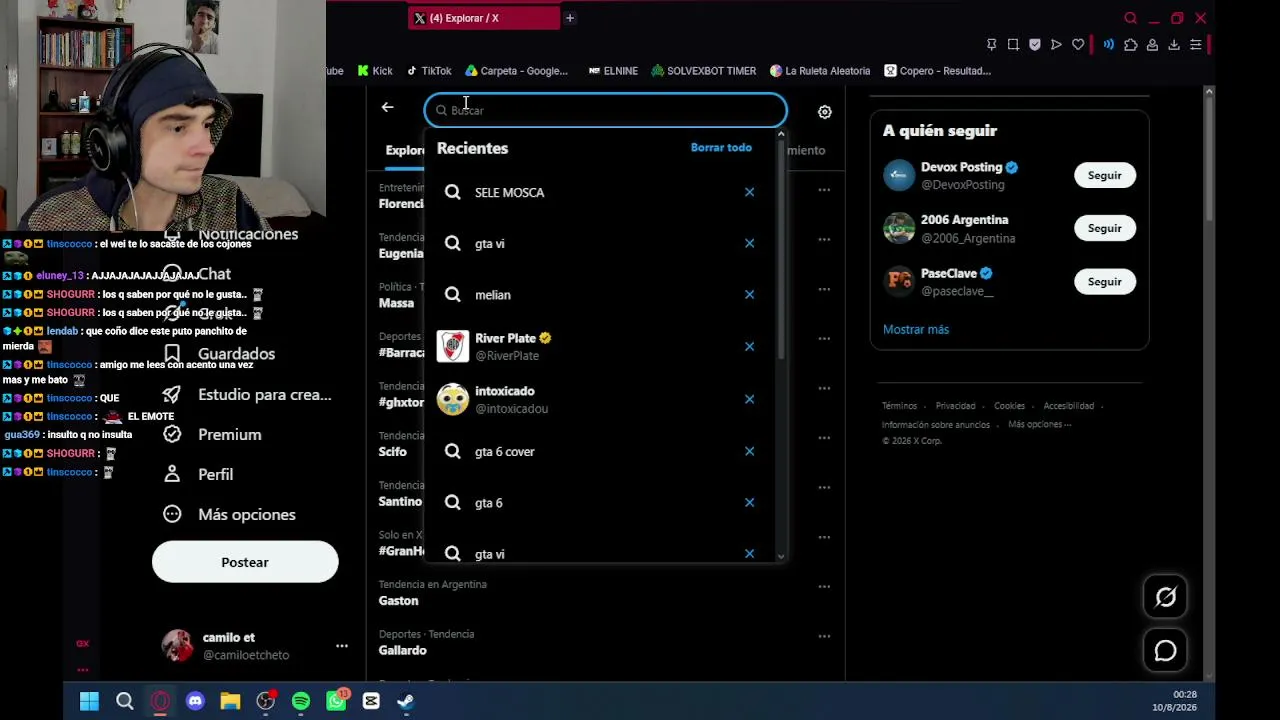1280x720 pixels.
Task: Open account menu dots next to camilo et
Action: click(x=341, y=646)
